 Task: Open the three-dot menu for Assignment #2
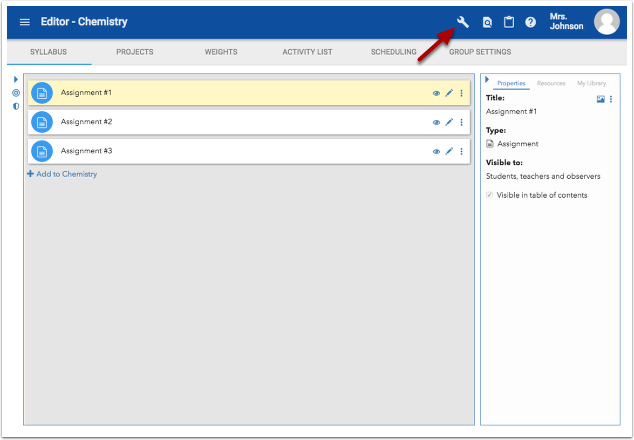[461, 123]
